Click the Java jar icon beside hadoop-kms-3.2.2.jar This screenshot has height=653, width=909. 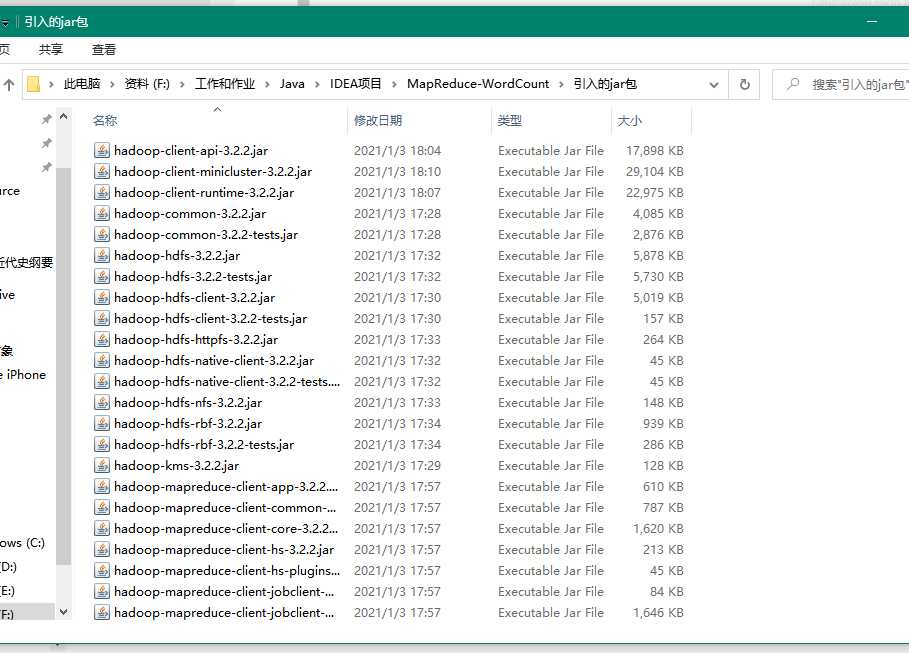click(101, 465)
